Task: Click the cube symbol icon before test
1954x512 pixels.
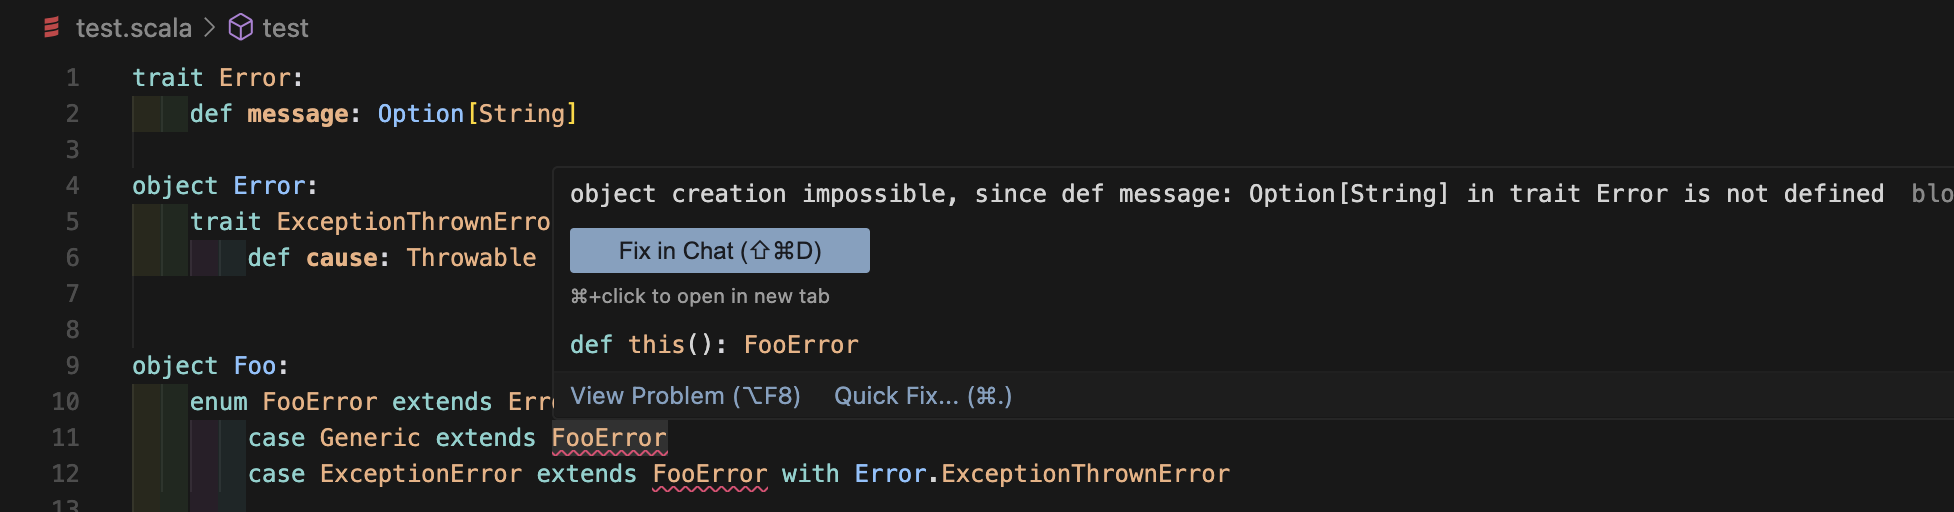Action: (241, 28)
